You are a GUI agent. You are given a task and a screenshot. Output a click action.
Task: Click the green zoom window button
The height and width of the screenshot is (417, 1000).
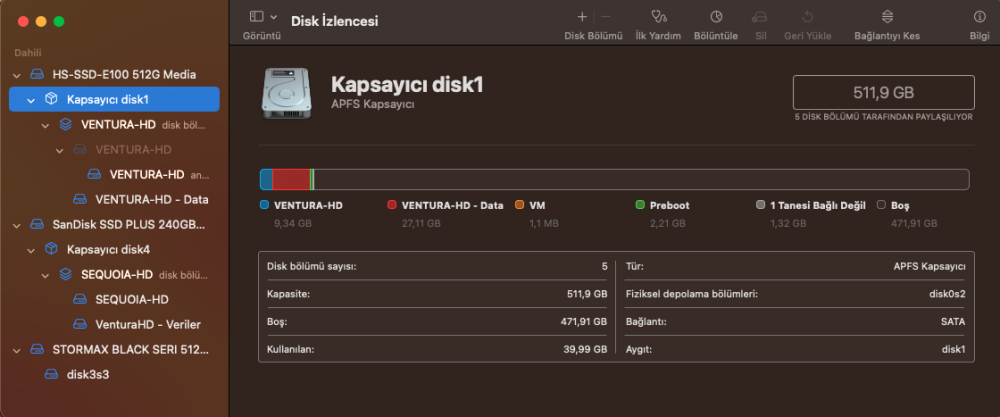[59, 22]
